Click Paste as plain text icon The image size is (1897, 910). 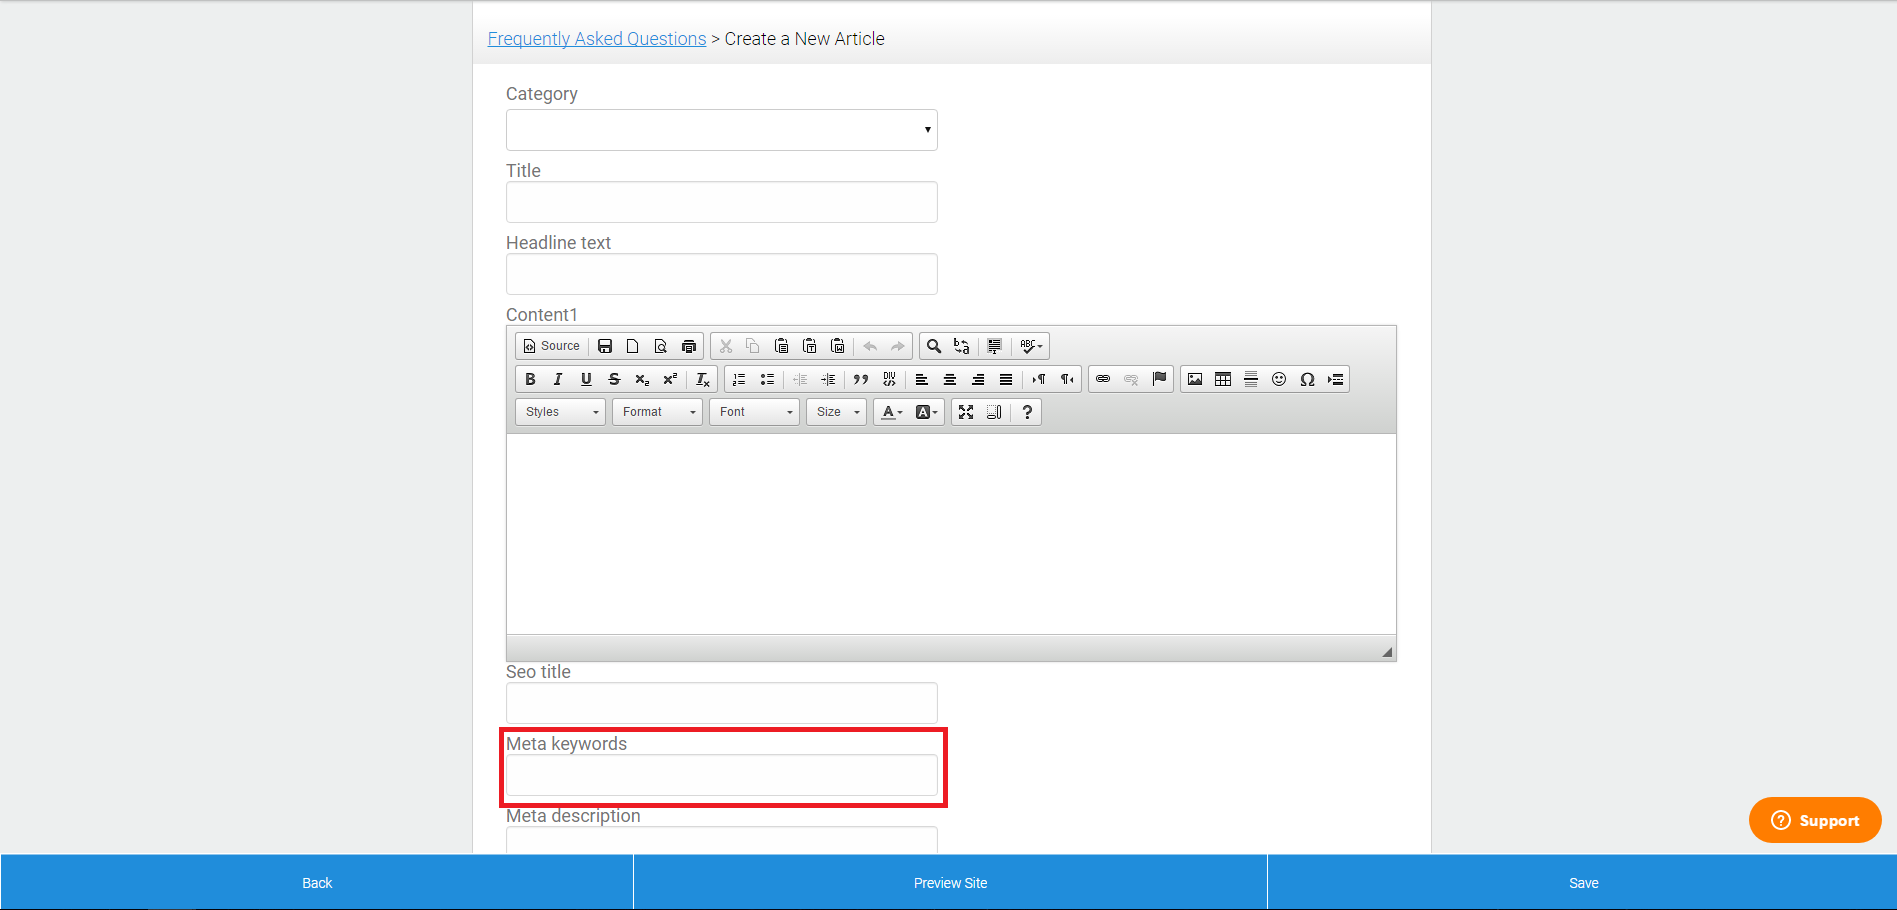click(x=810, y=346)
